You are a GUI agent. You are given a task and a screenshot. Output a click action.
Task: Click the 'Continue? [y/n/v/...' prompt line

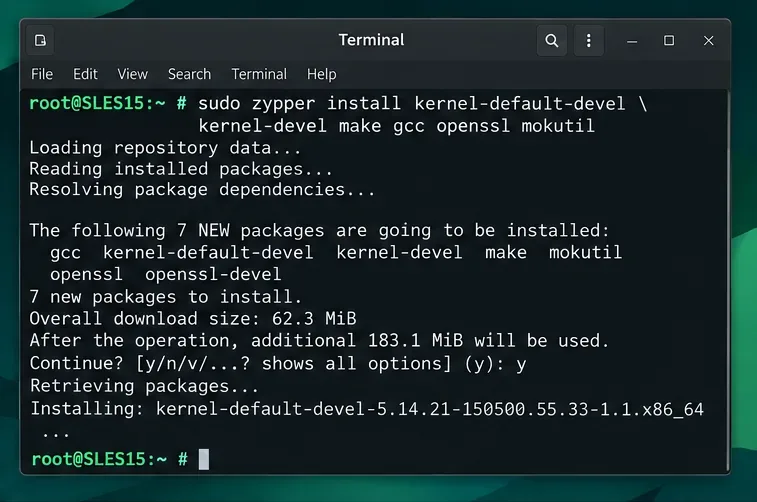click(x=278, y=363)
